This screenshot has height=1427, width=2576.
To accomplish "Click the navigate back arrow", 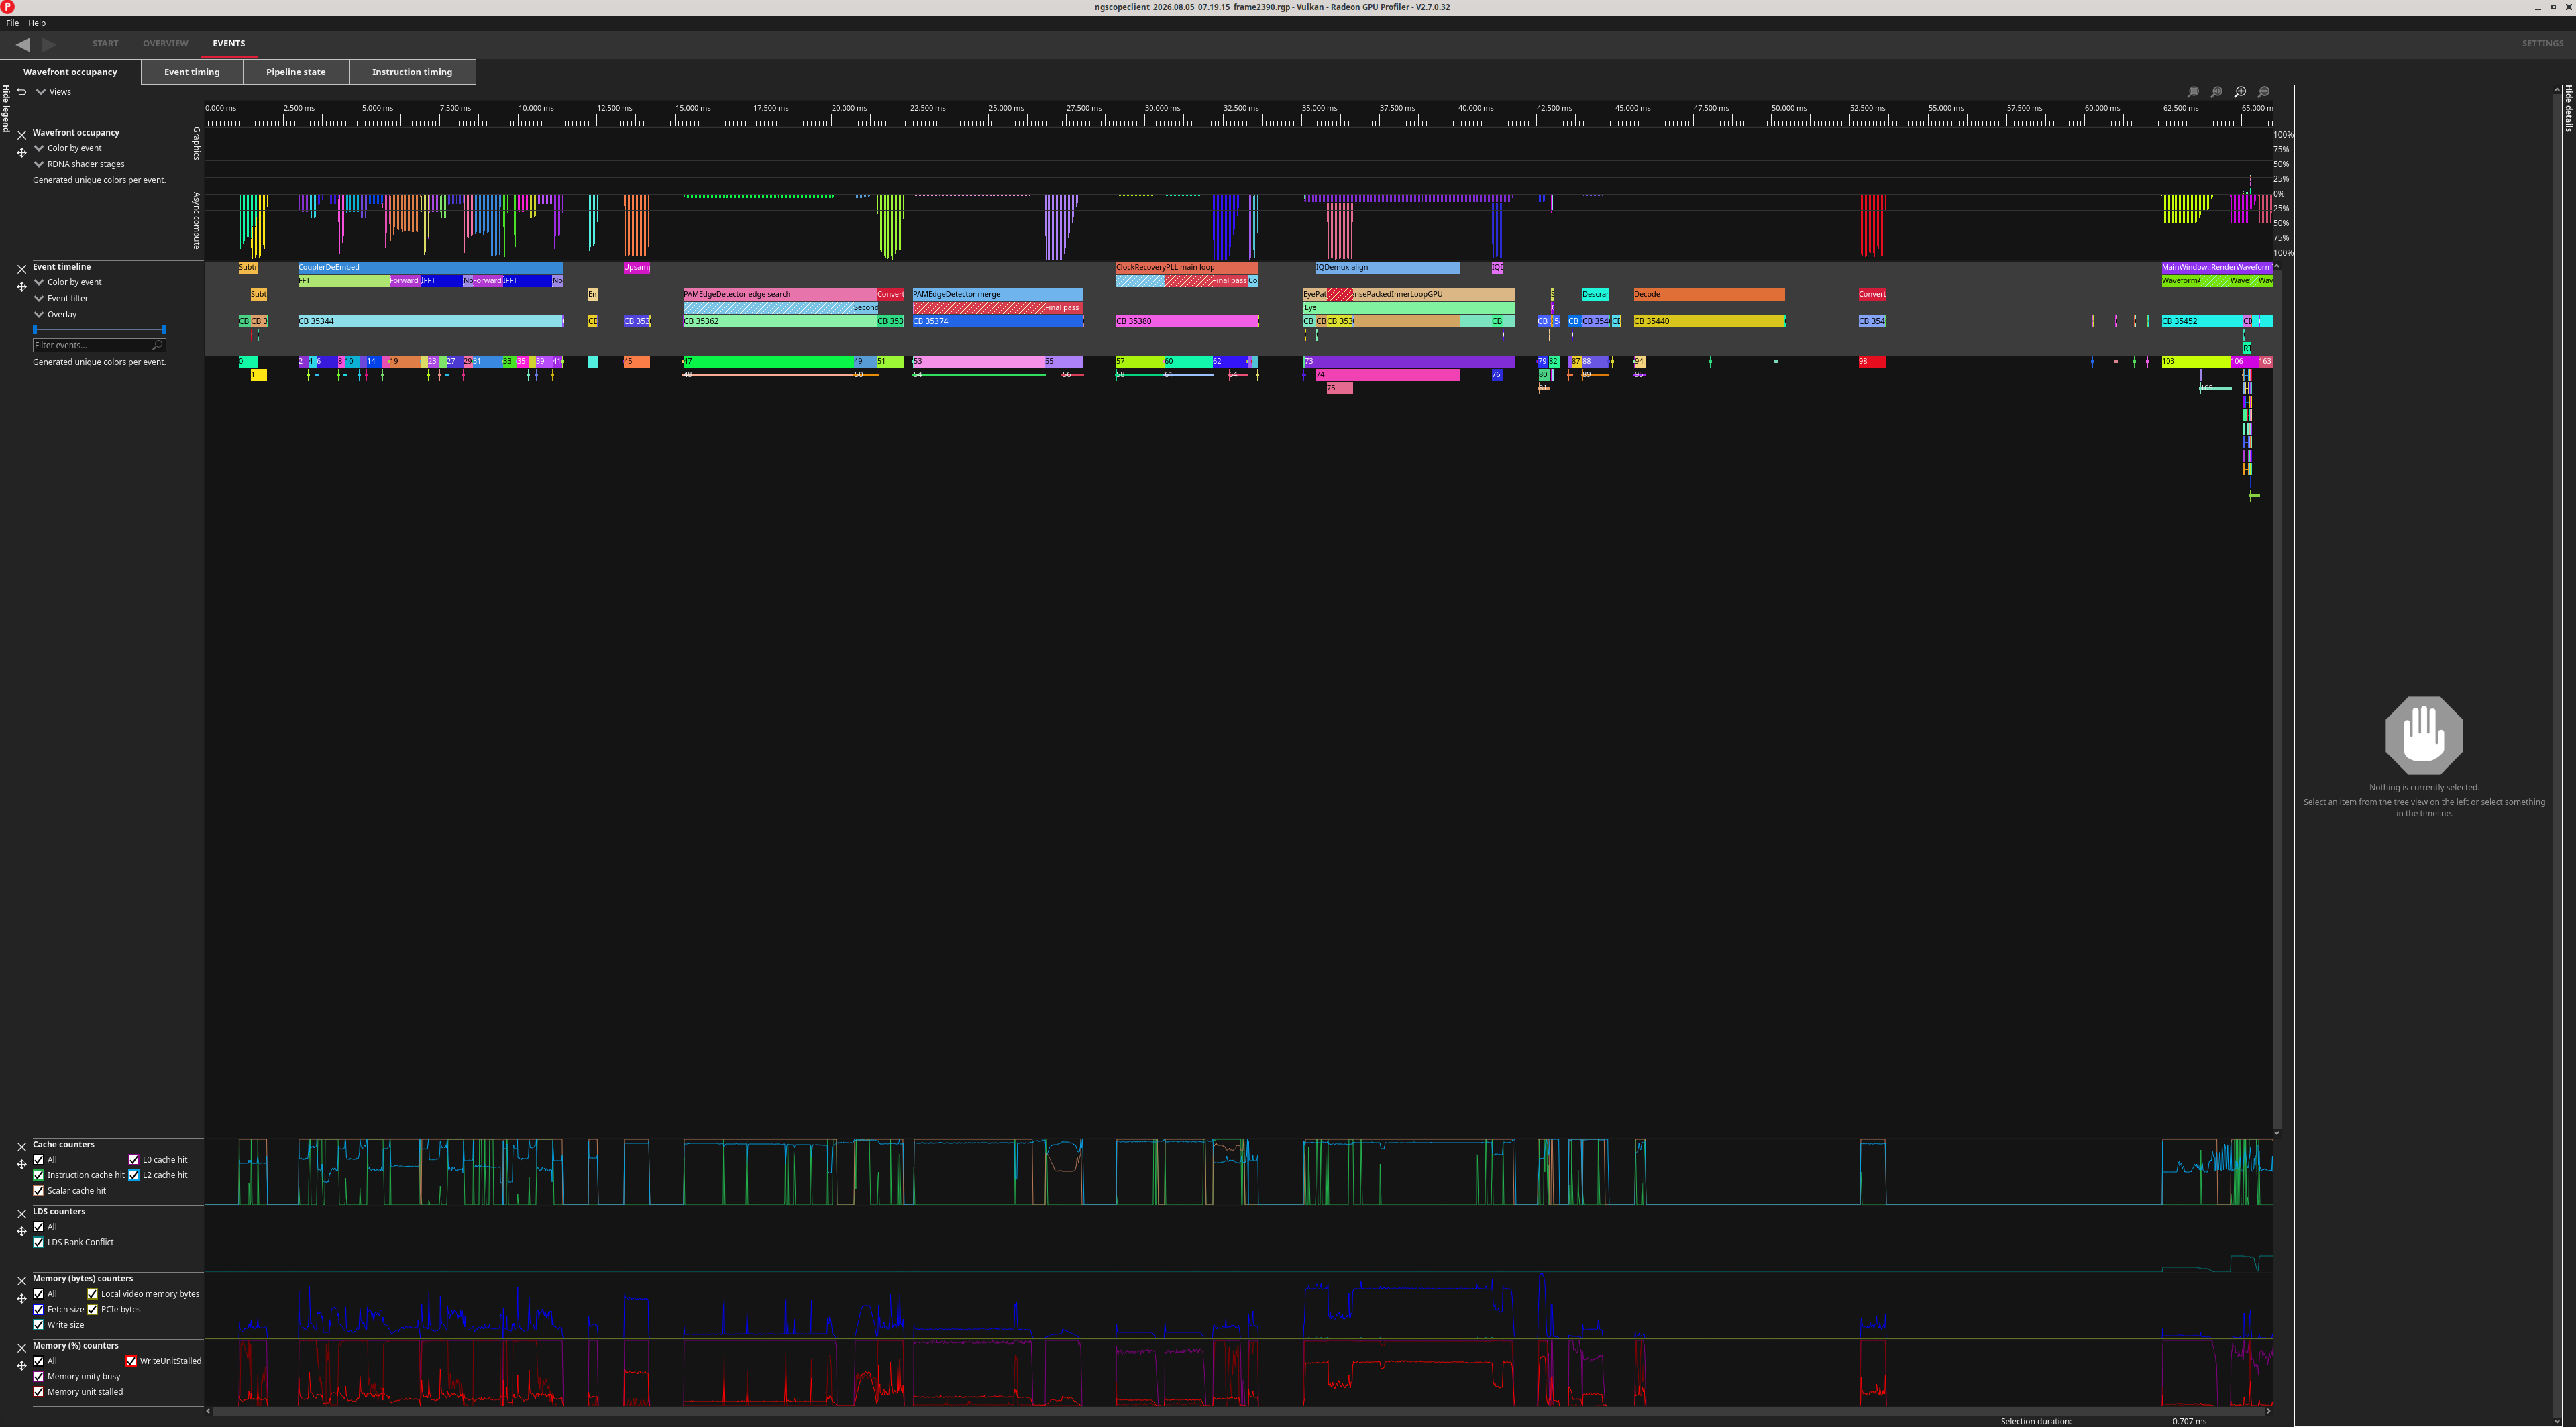I will point(23,44).
